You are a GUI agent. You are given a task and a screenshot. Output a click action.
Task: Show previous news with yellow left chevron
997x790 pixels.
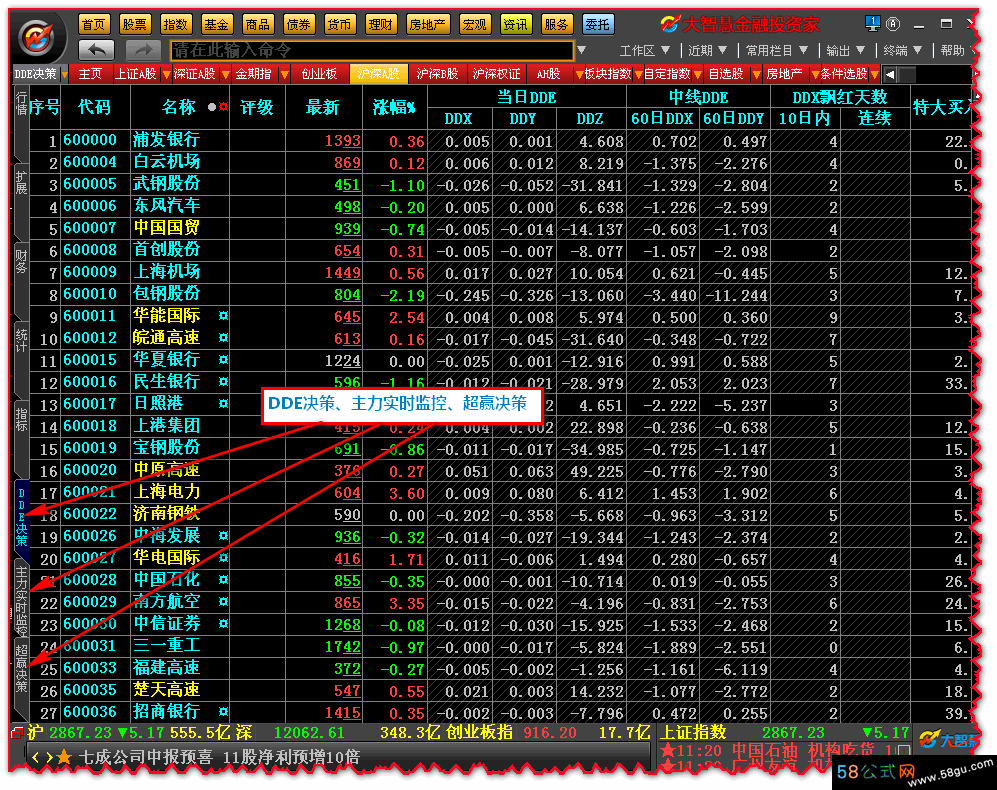(x=36, y=757)
